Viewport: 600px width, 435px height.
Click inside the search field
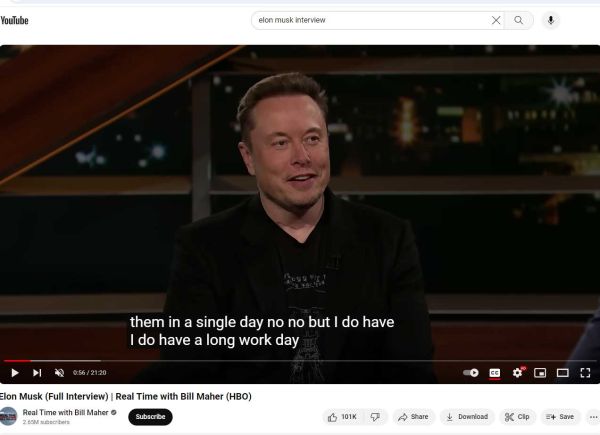[371, 20]
